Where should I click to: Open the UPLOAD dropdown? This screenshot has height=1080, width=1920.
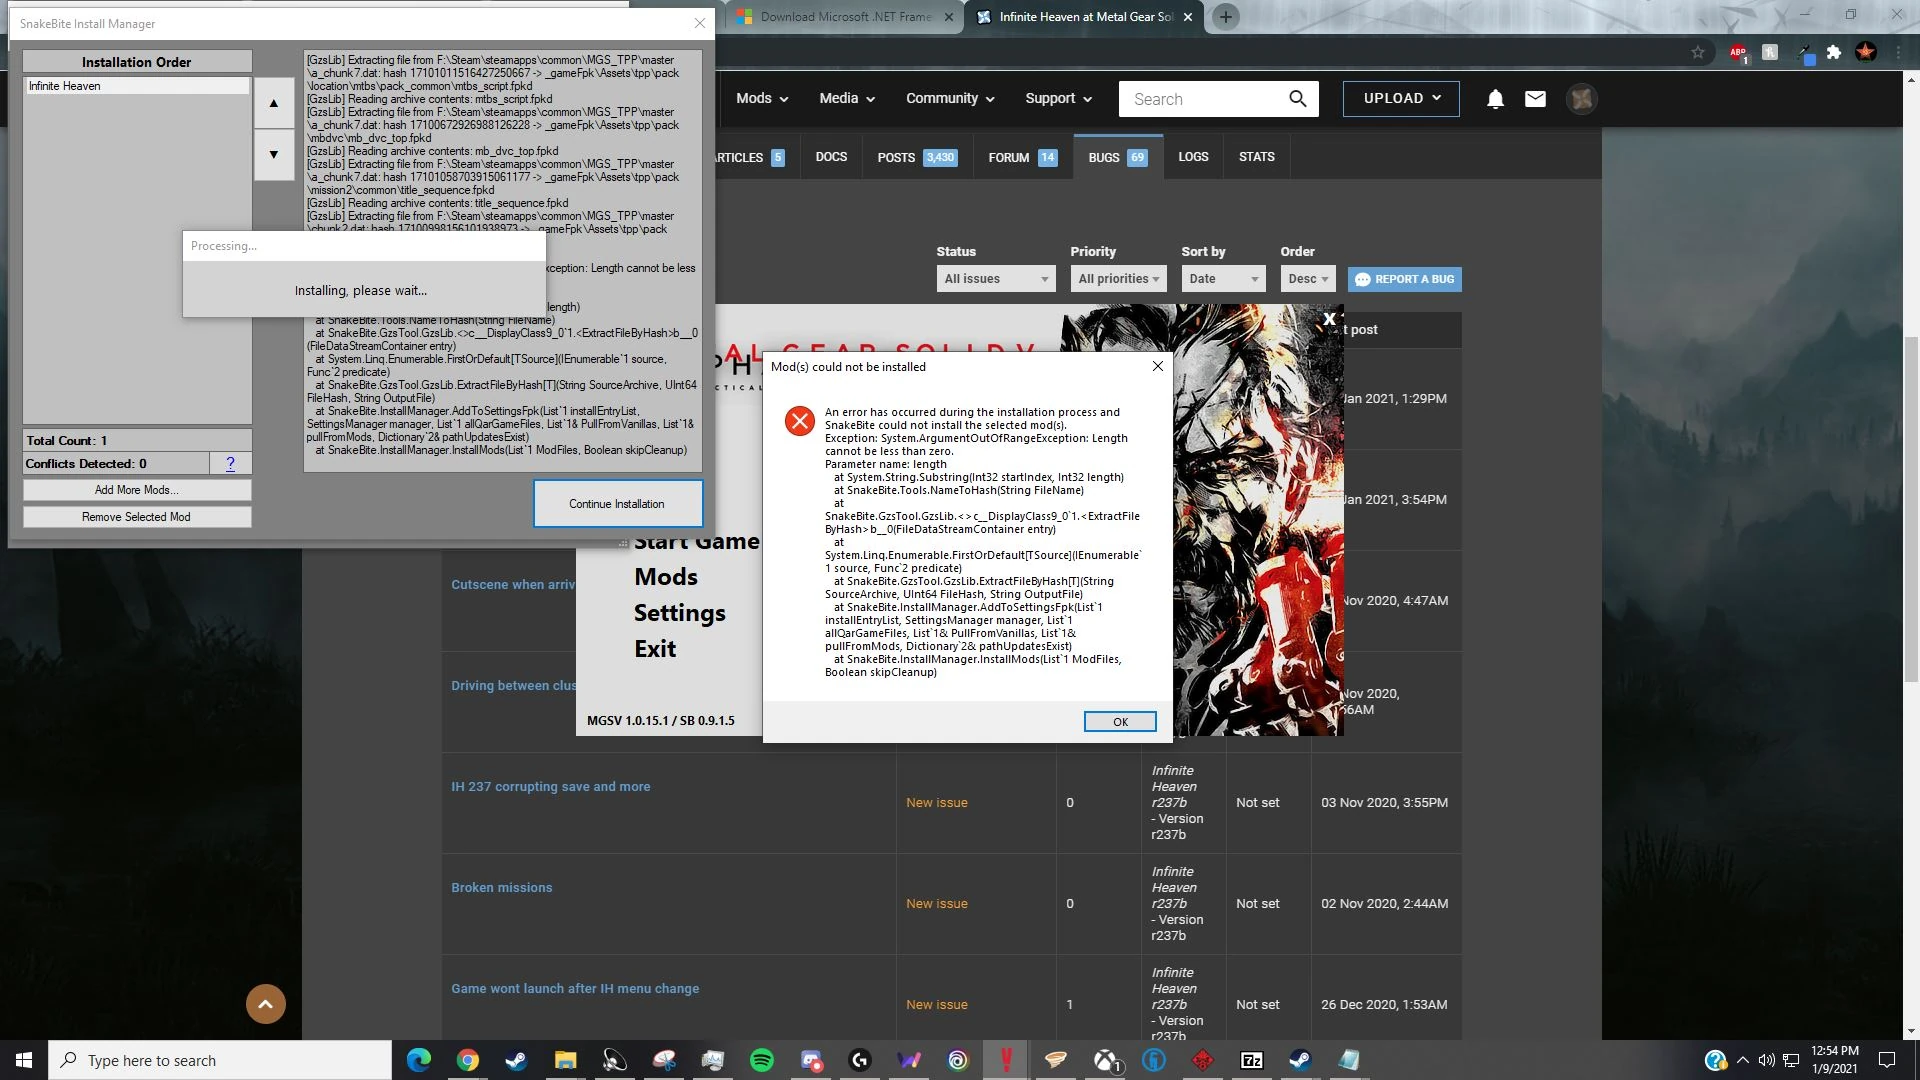click(1401, 98)
